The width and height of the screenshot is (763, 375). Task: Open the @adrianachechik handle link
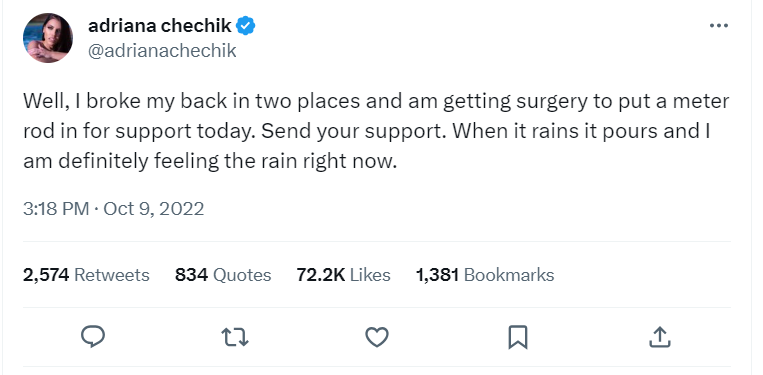(x=162, y=50)
